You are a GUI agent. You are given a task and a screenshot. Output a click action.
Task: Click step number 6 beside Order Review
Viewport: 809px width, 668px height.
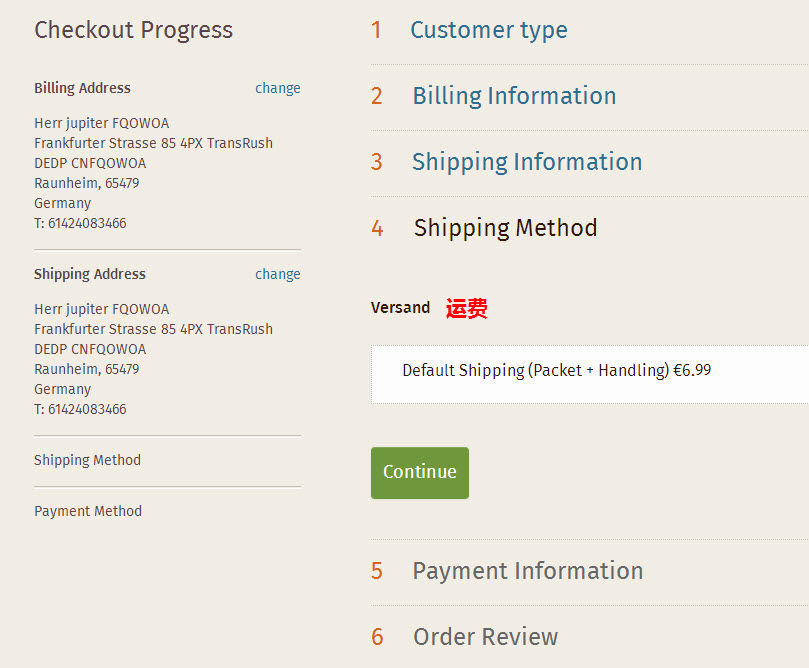coord(377,637)
